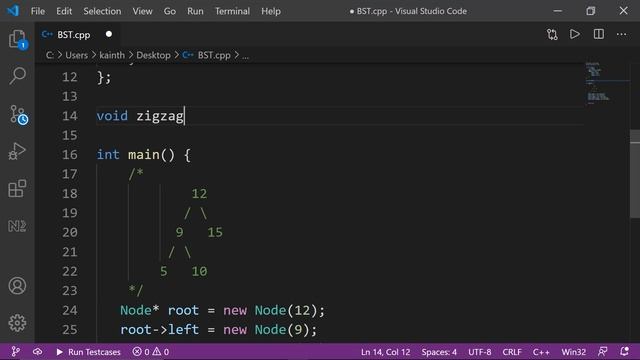
Task: Click the cloud sync status icon
Action: 38,351
